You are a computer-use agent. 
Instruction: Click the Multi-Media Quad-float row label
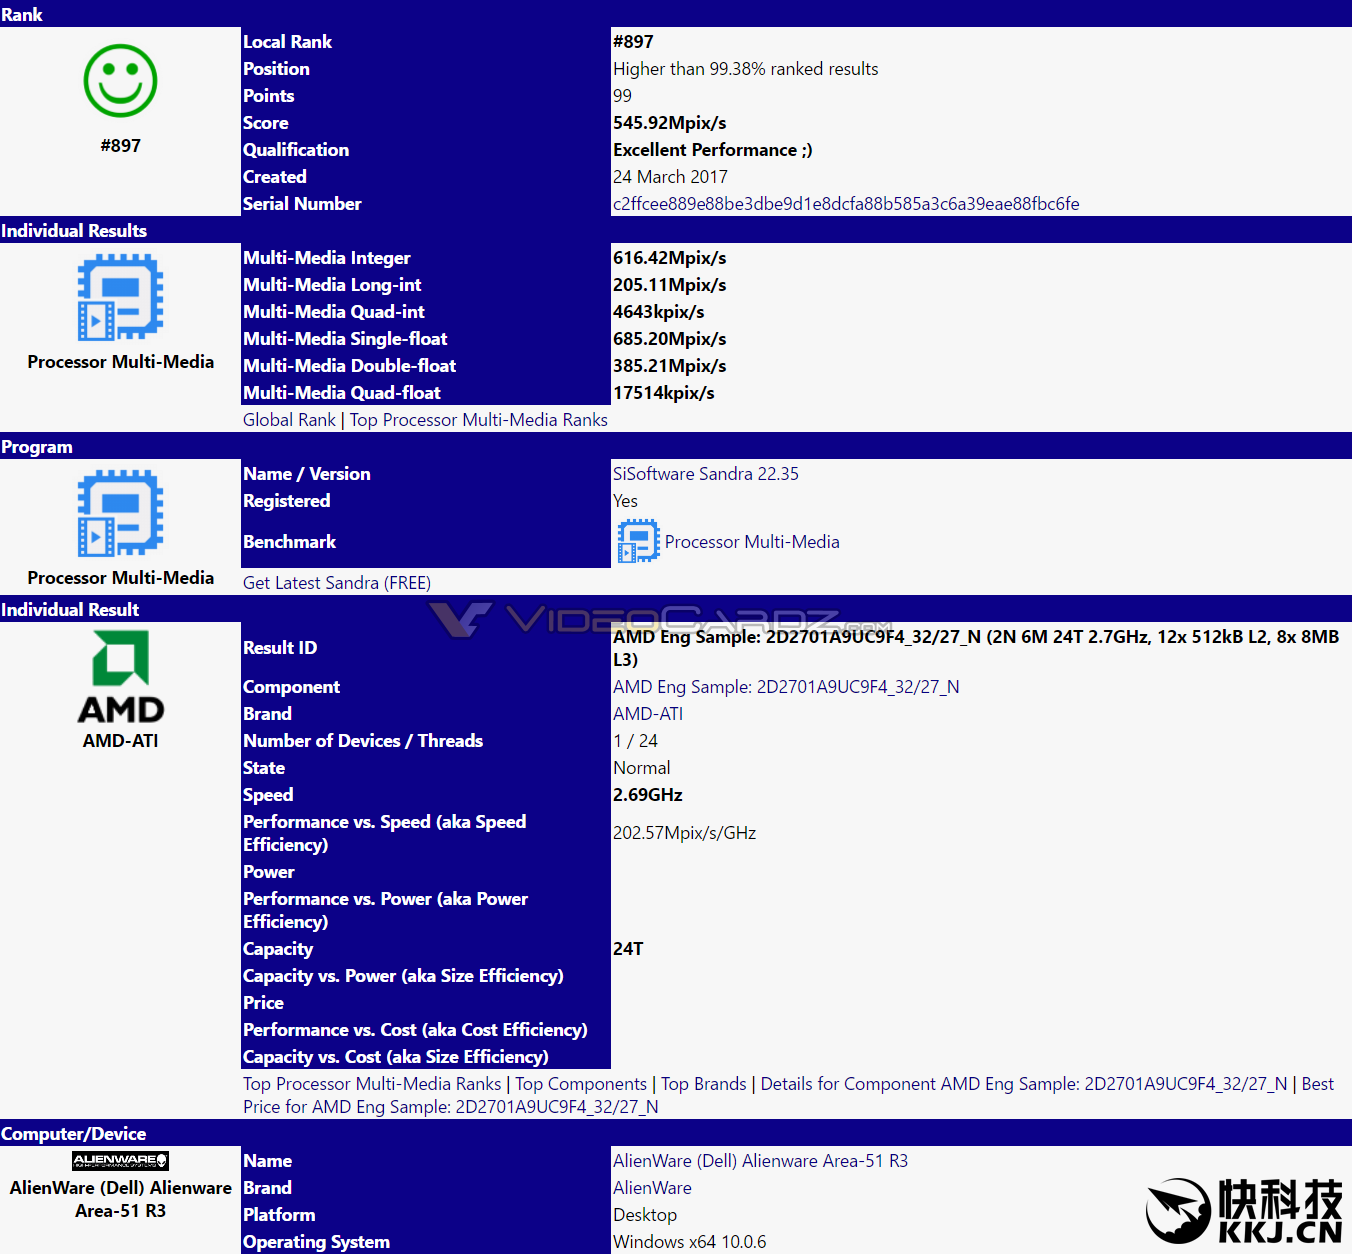coord(342,393)
